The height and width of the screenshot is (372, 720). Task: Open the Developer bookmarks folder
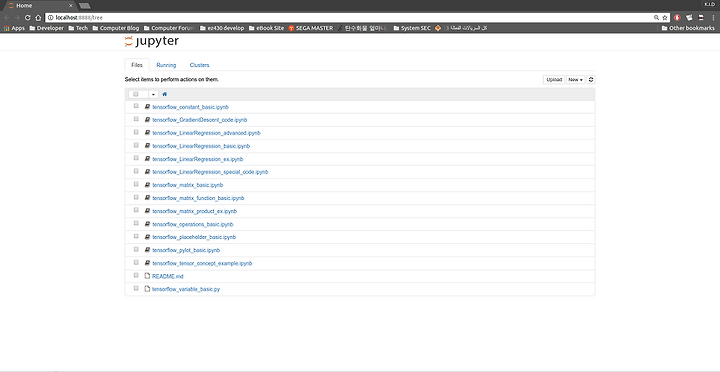[x=46, y=28]
